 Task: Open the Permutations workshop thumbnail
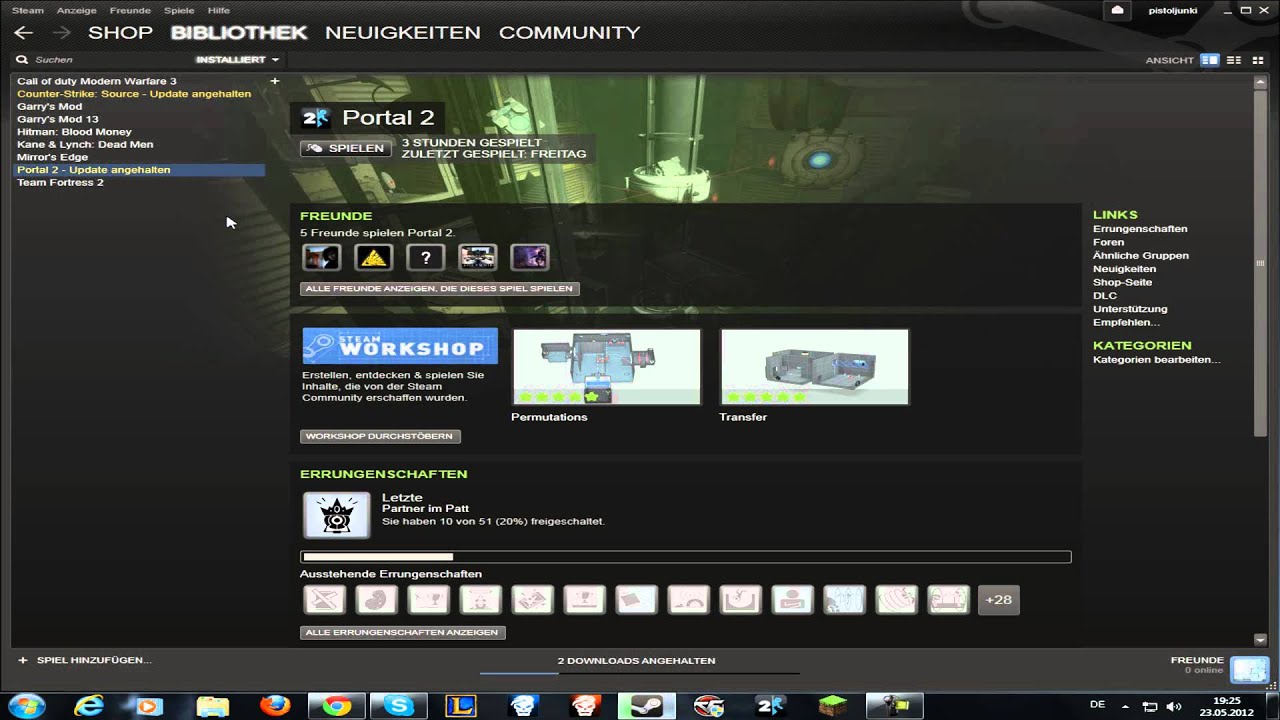pos(607,367)
